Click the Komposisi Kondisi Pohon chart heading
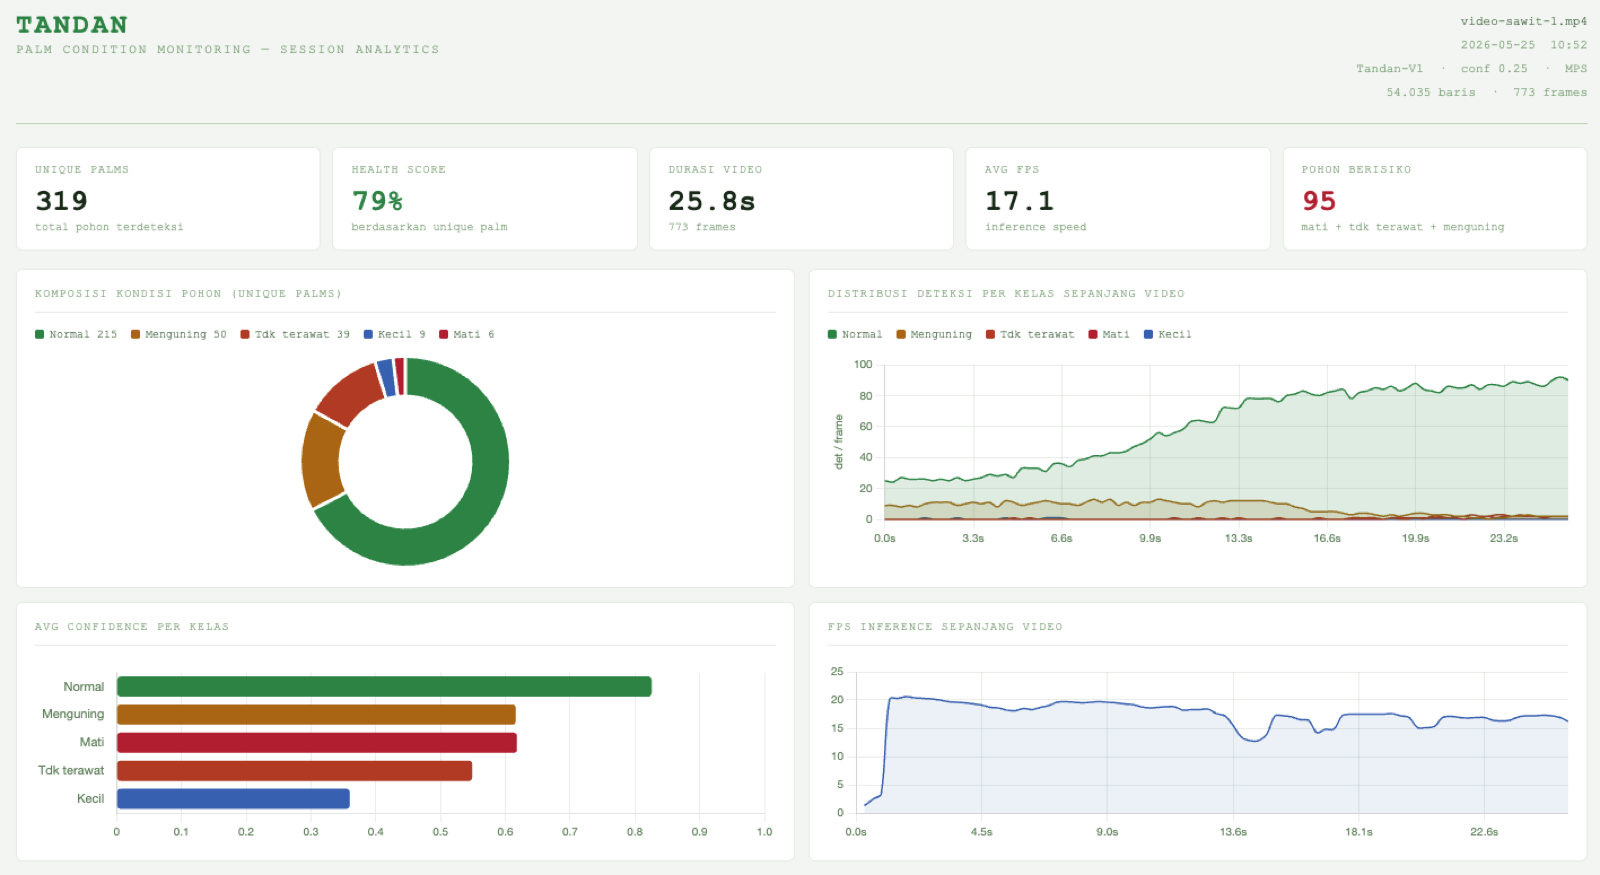This screenshot has height=875, width=1600. click(188, 294)
